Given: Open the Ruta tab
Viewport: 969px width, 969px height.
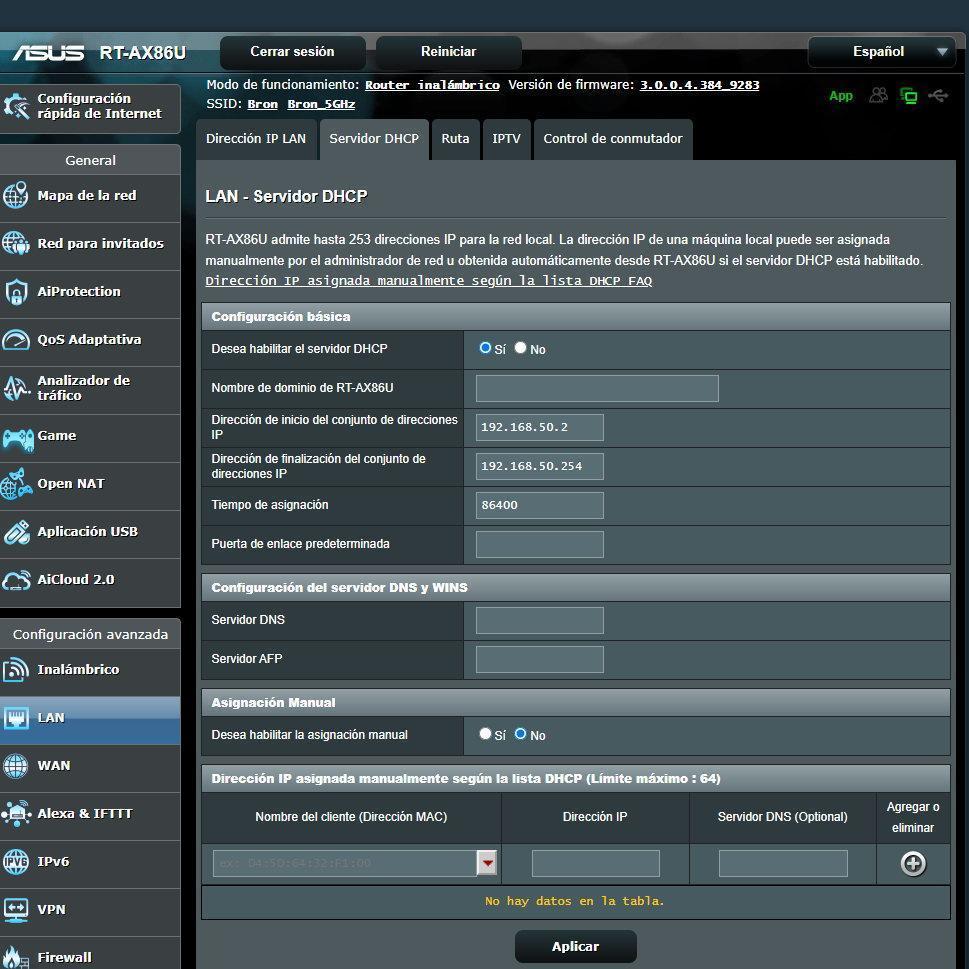Looking at the screenshot, I should click(455, 139).
